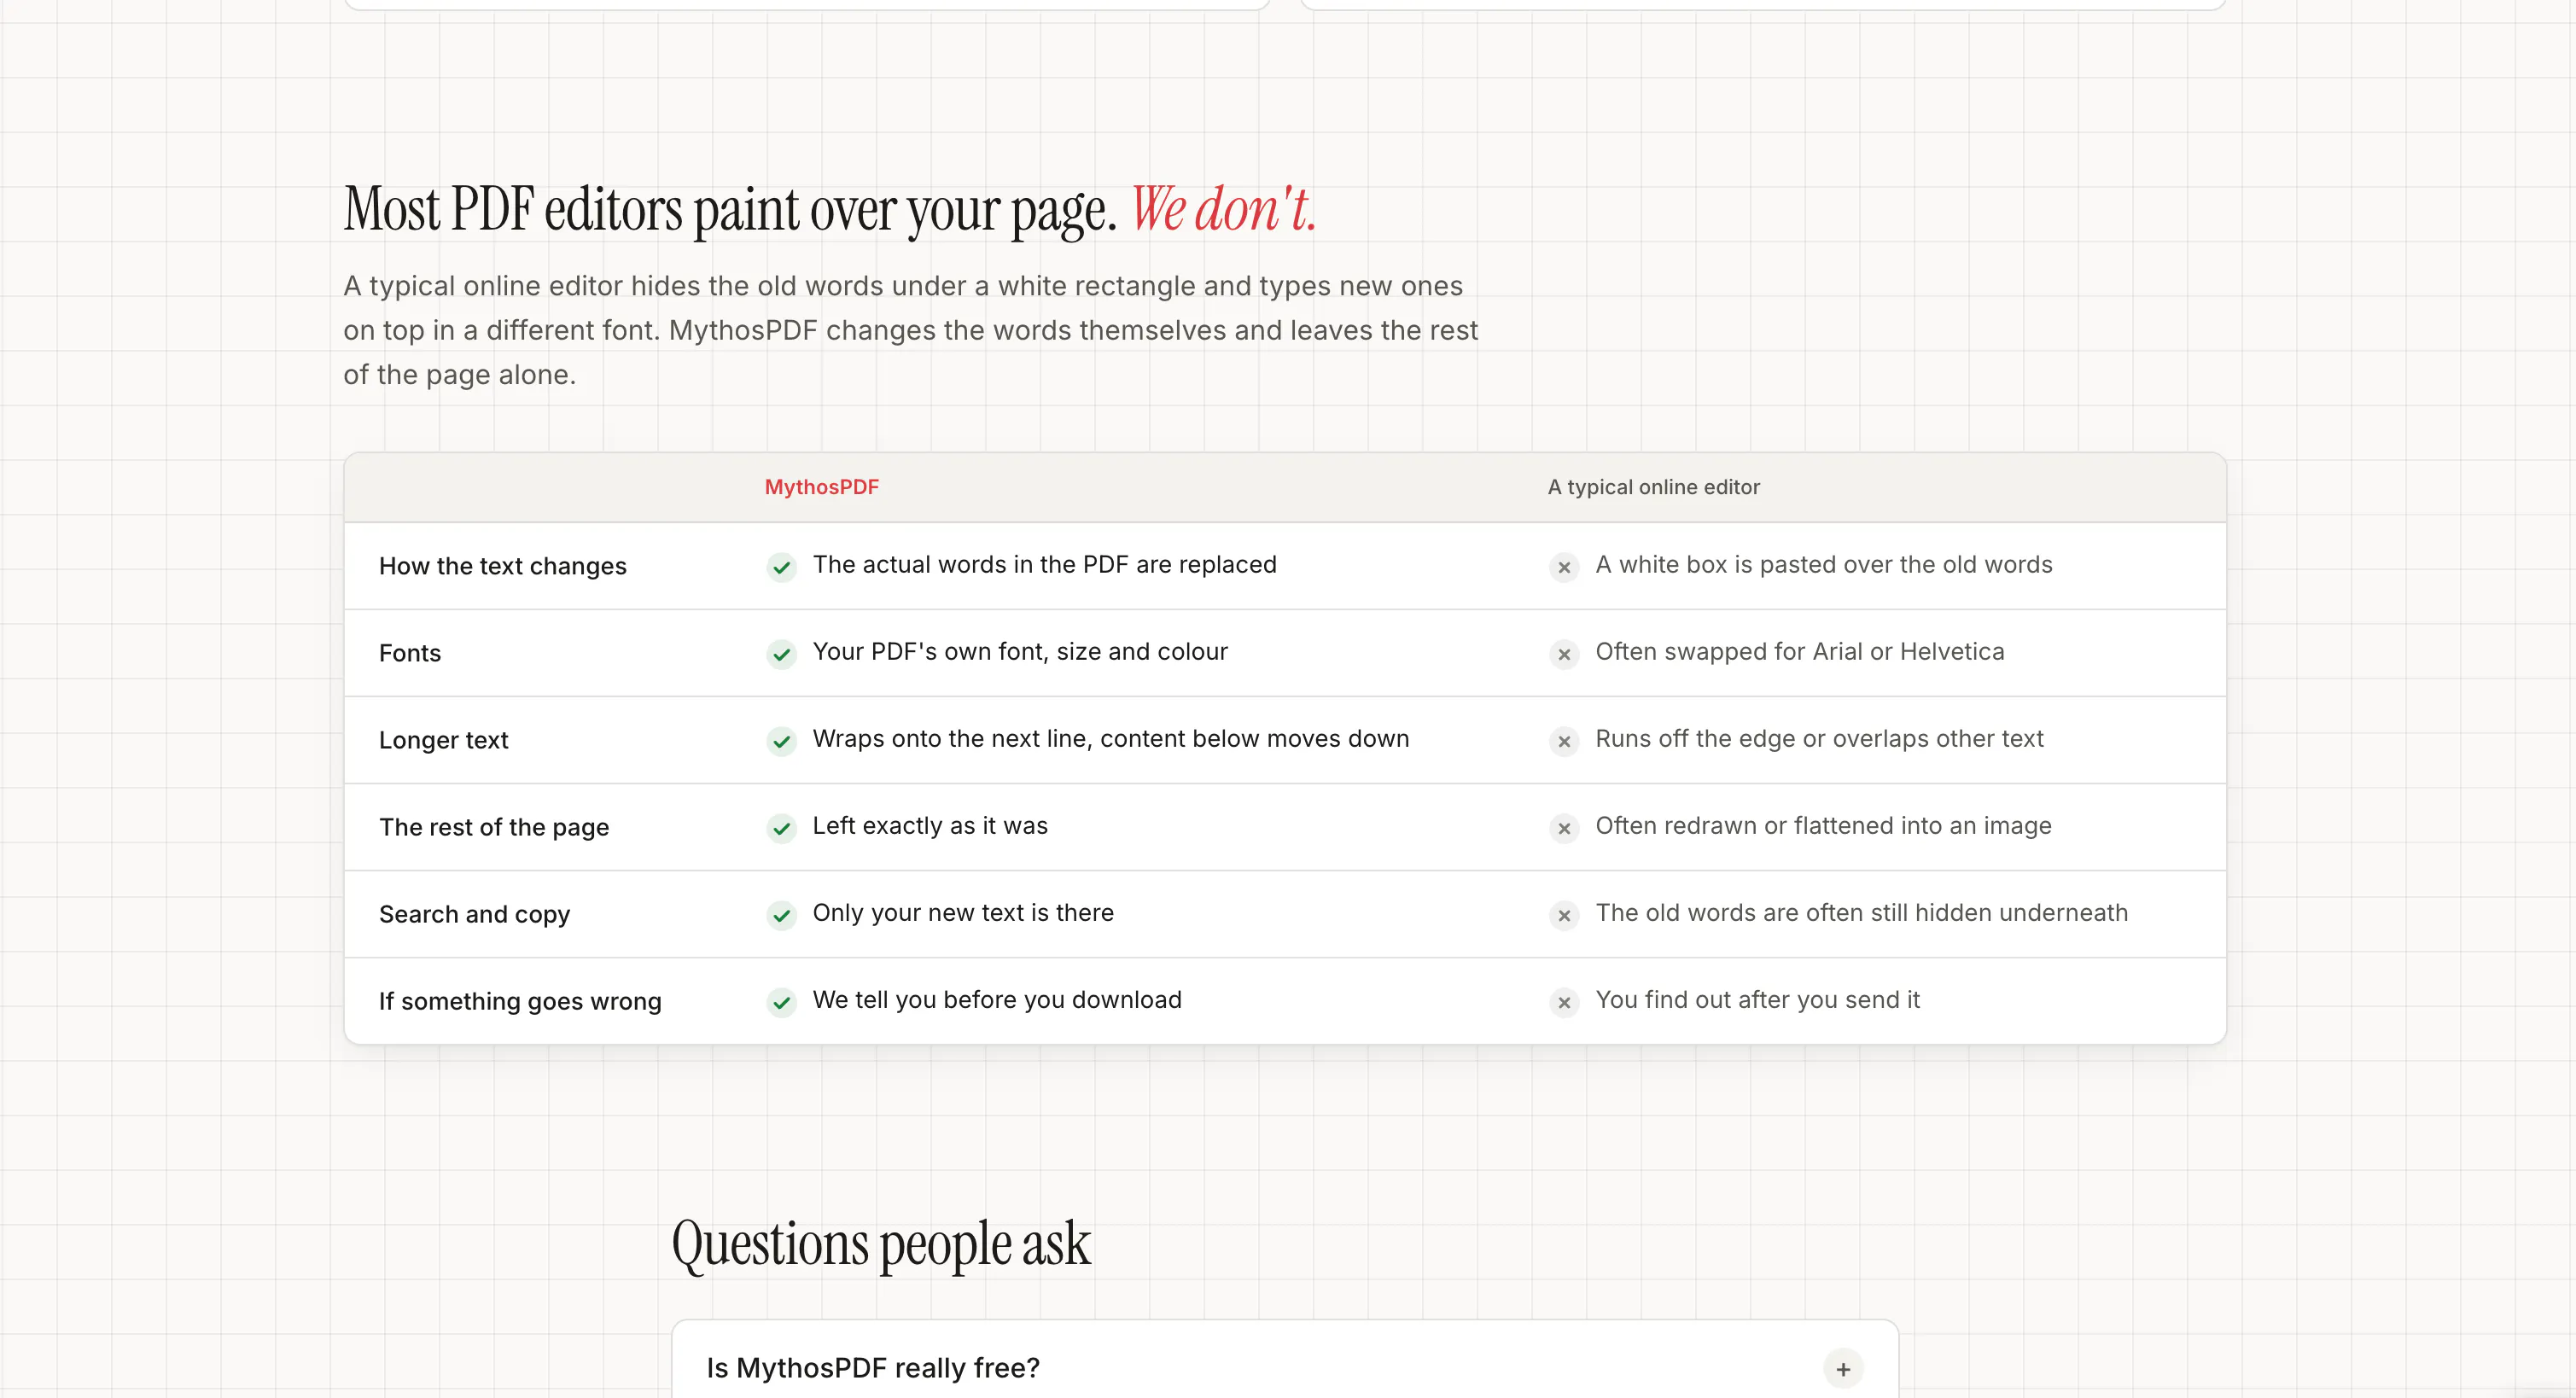Screen dimensions: 2576x1398
Task: Click 'Runs off the edge or overlaps other text'
Action: 1819,738
